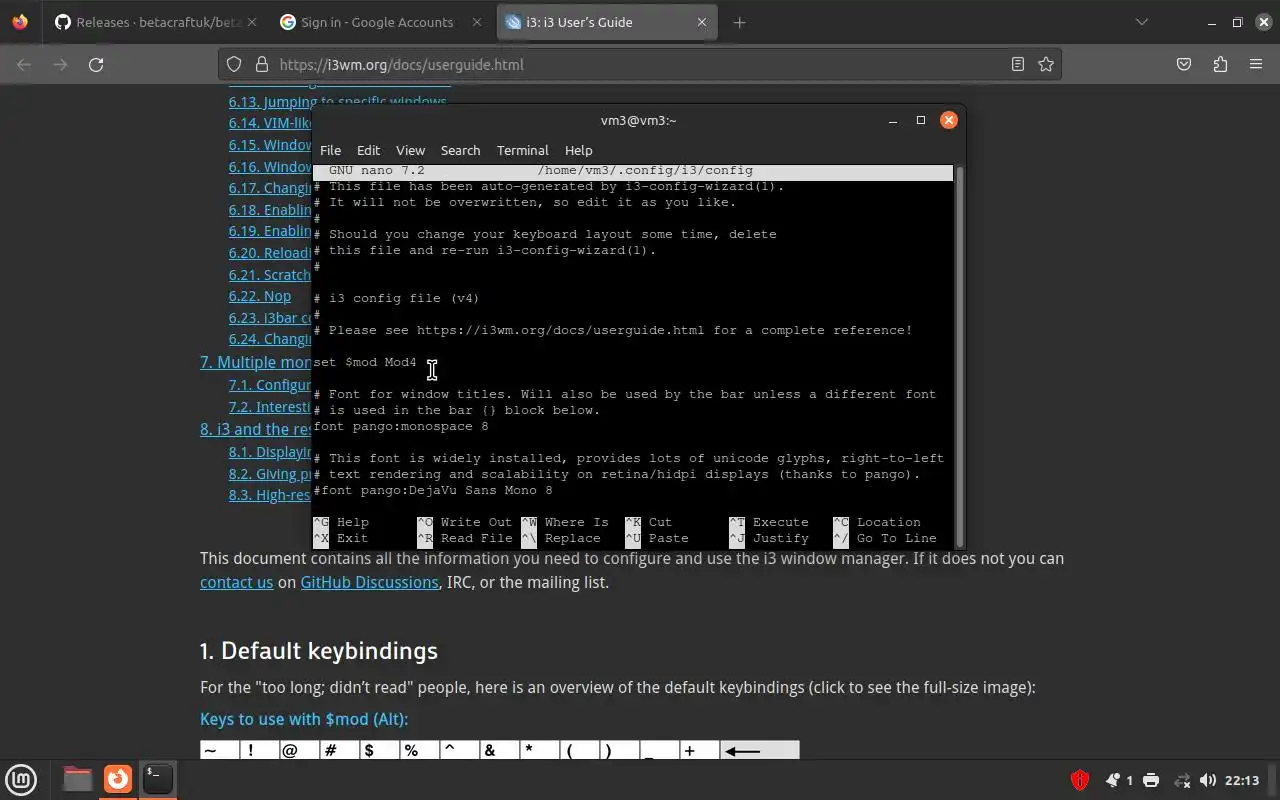
Task: Open the notifications bell tray icon
Action: point(1112,780)
